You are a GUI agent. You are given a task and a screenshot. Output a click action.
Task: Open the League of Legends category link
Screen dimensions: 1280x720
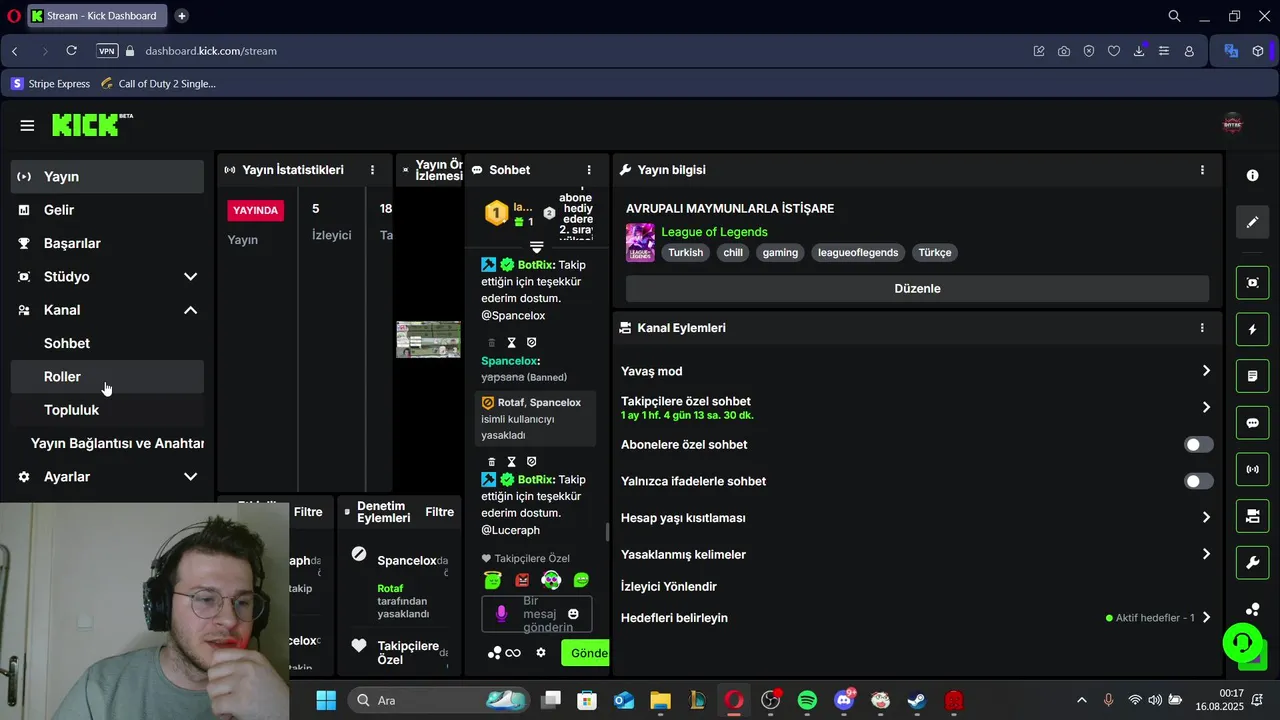714,232
